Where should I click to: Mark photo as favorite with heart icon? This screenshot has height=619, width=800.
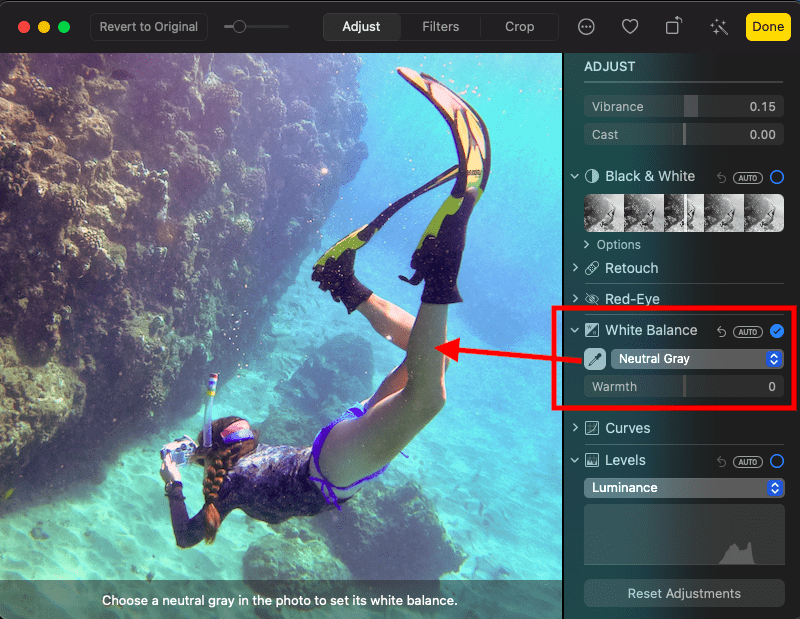[630, 27]
